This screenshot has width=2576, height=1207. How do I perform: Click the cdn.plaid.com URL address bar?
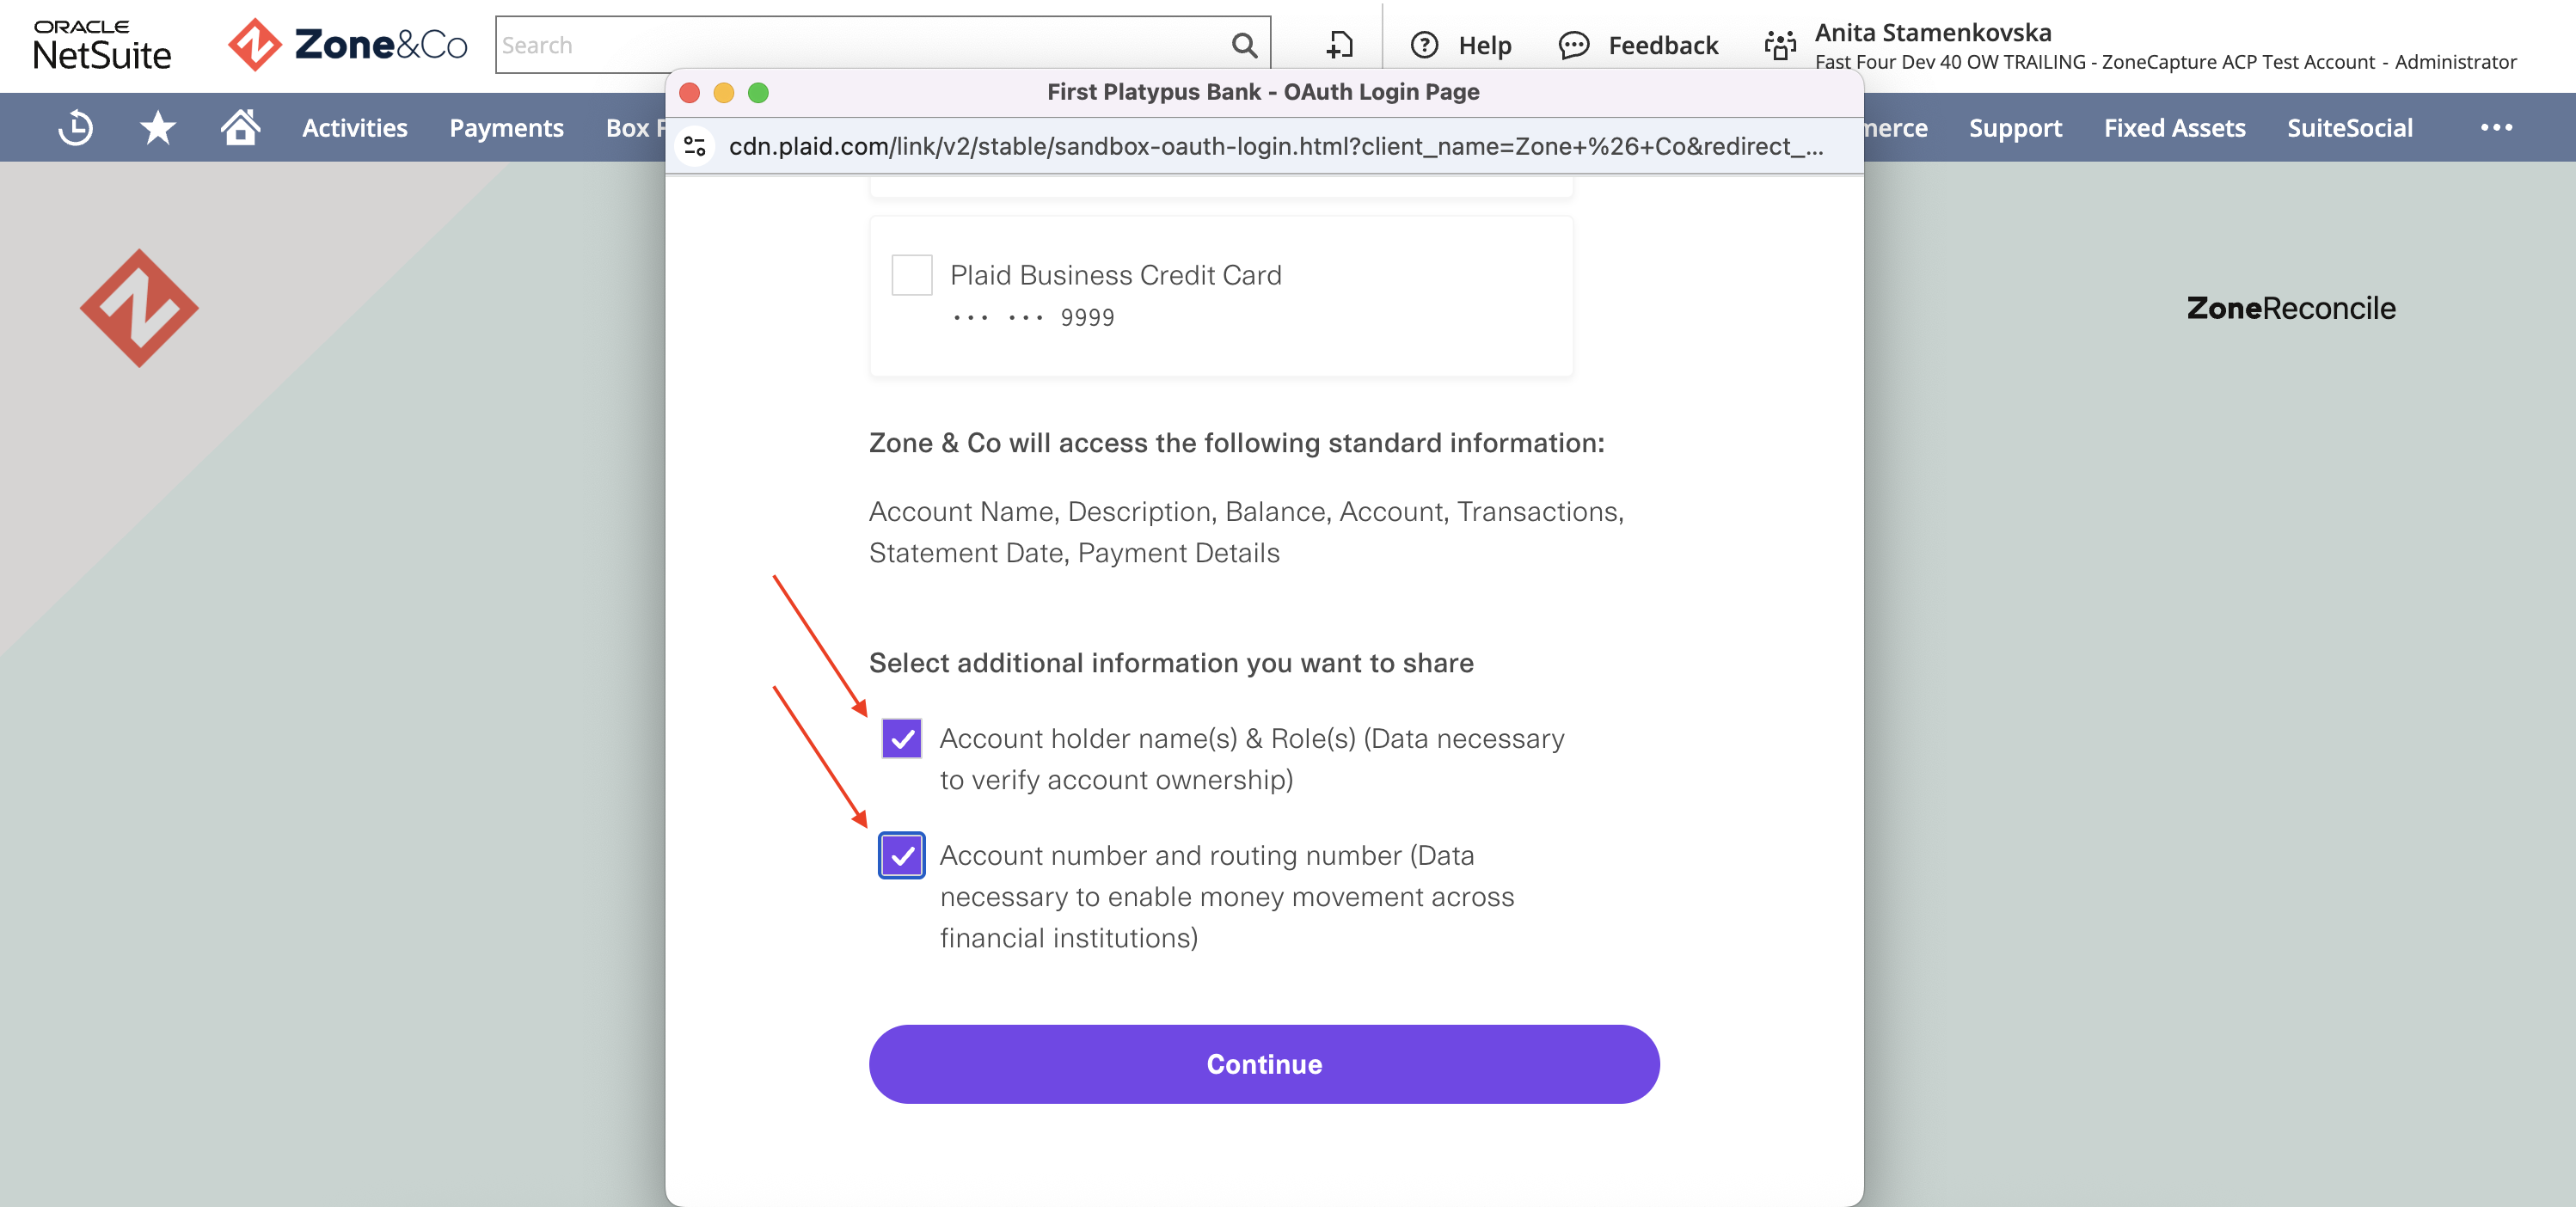[1276, 146]
